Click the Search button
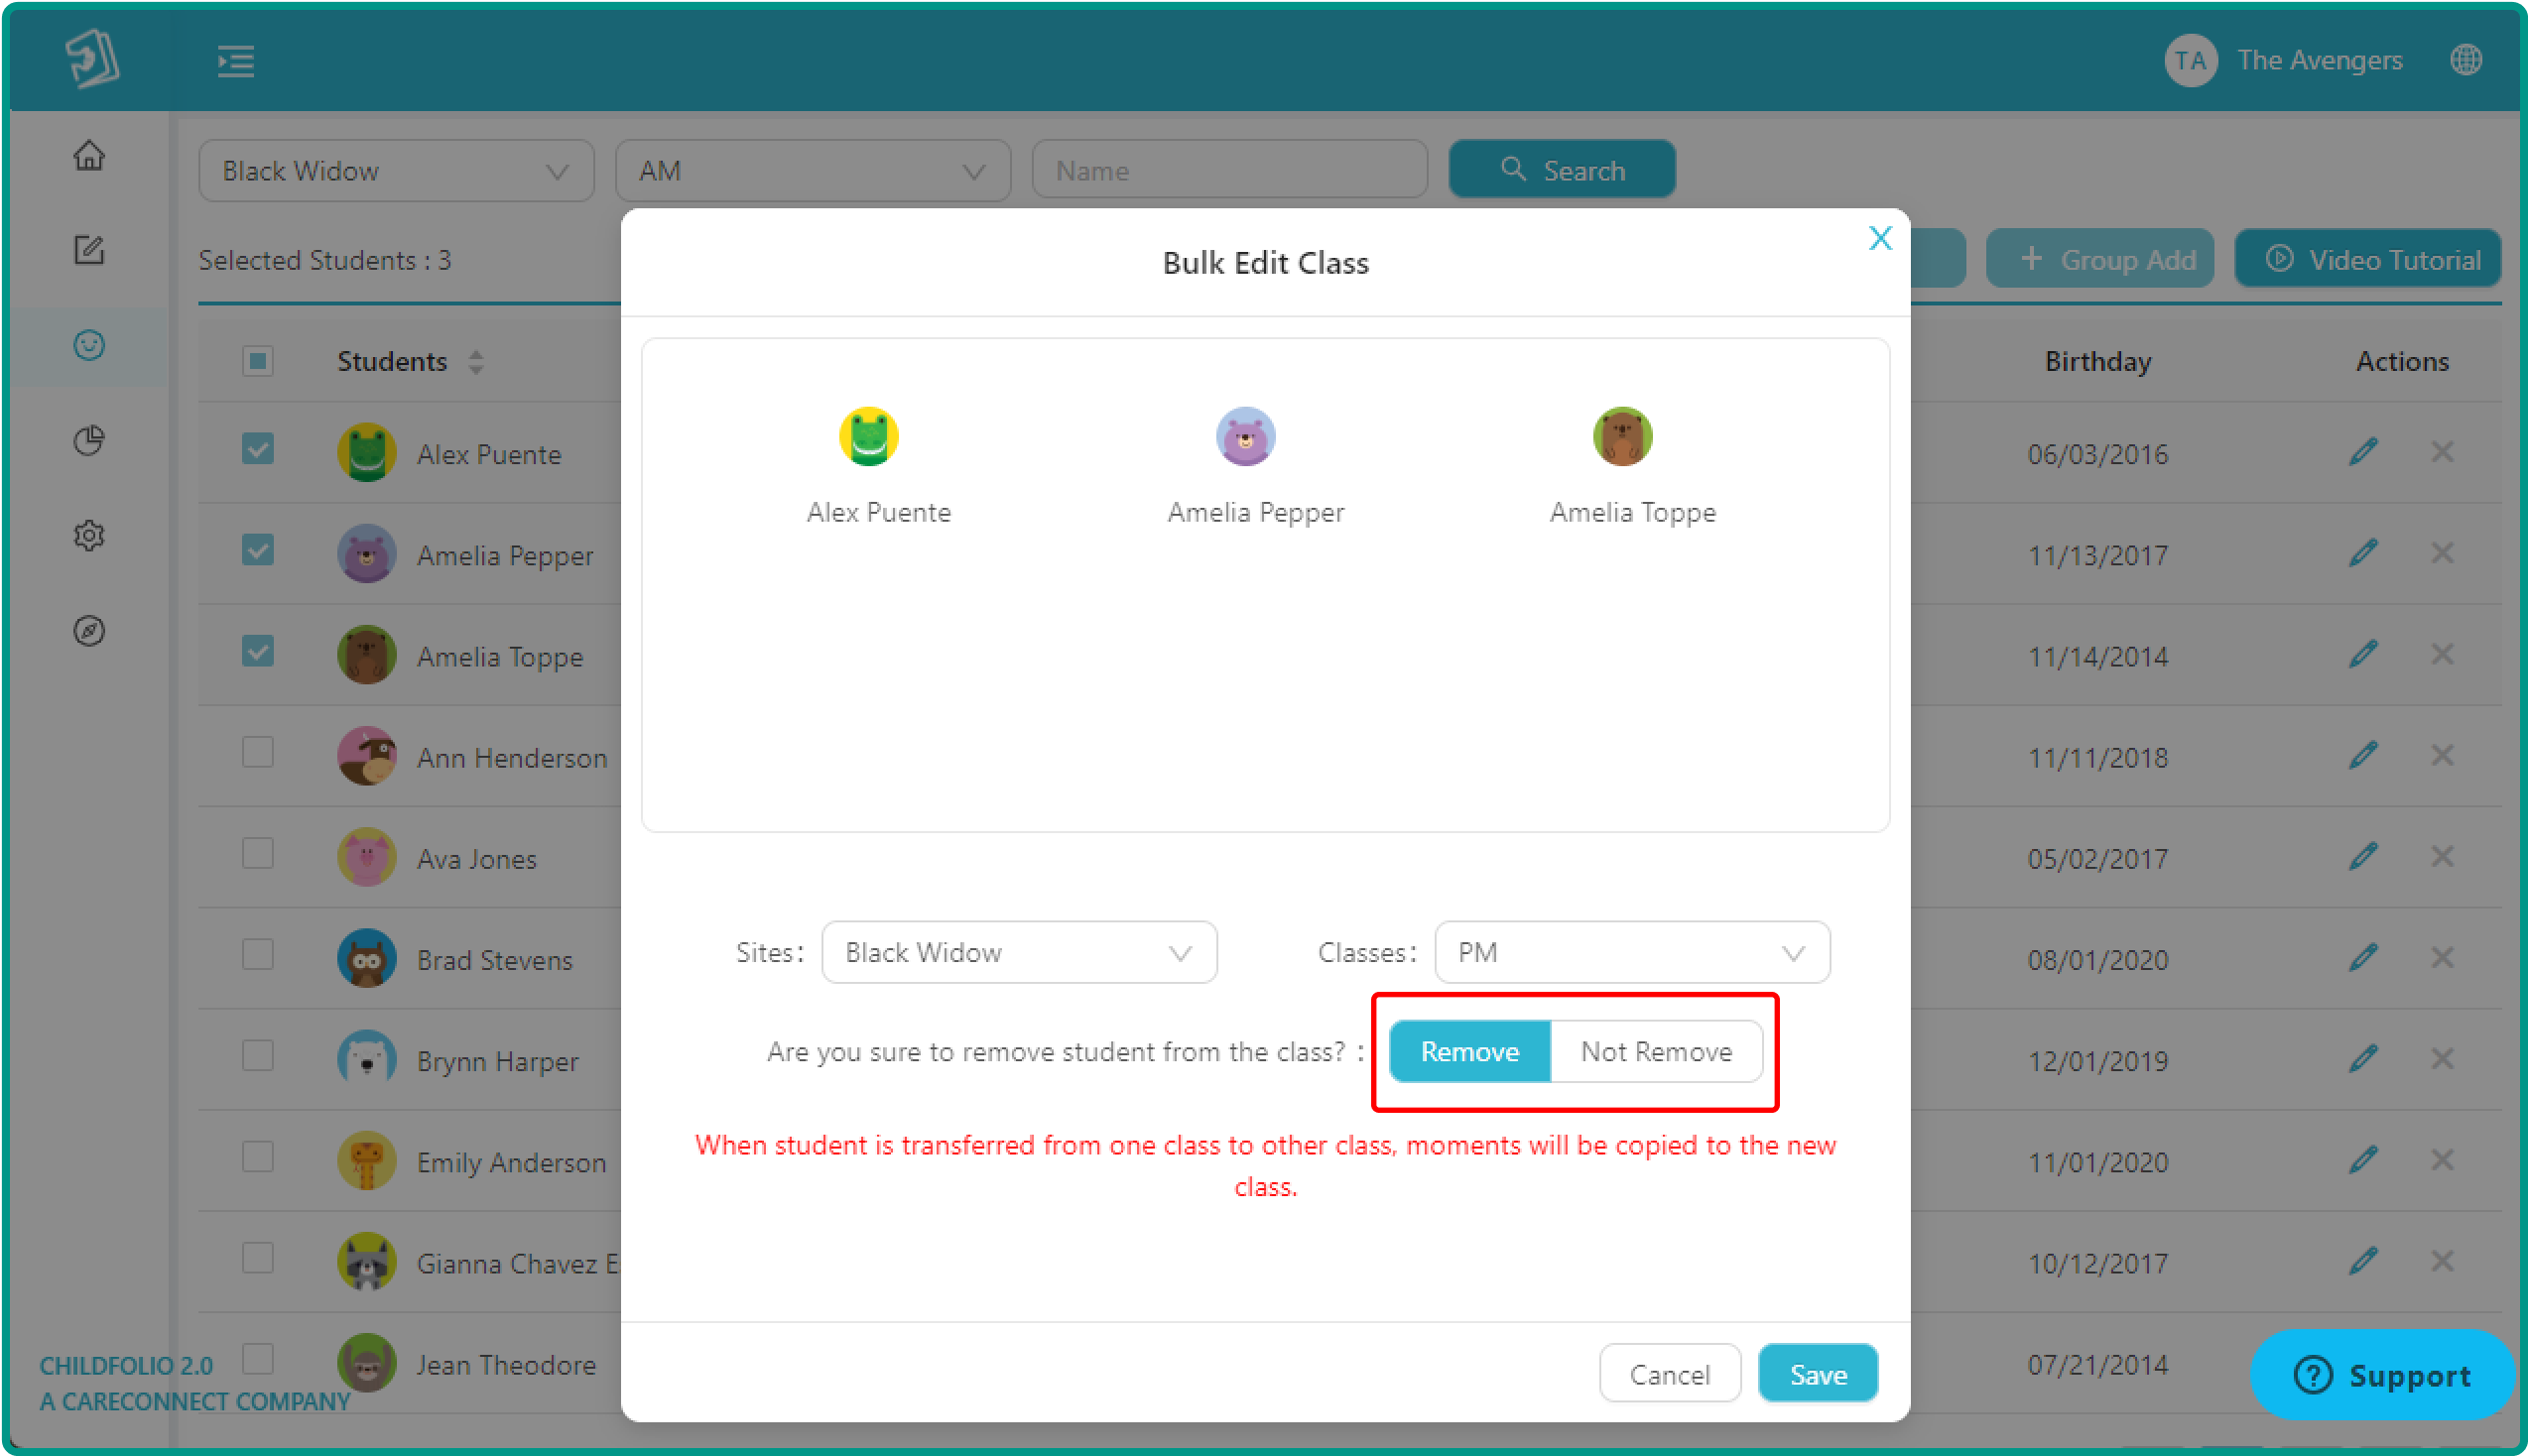The width and height of the screenshot is (2528, 1456). coord(1562,170)
